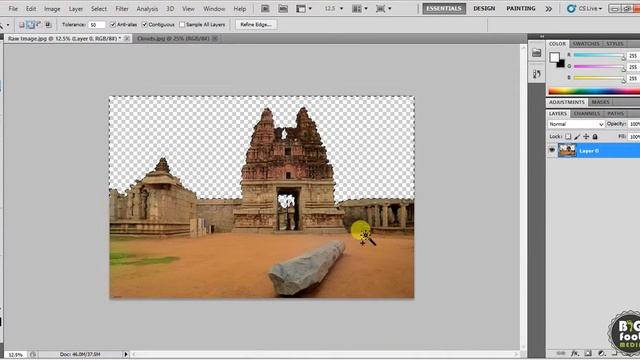Switch to the Essentials workspace
This screenshot has width=640, height=360.
pyautogui.click(x=444, y=9)
